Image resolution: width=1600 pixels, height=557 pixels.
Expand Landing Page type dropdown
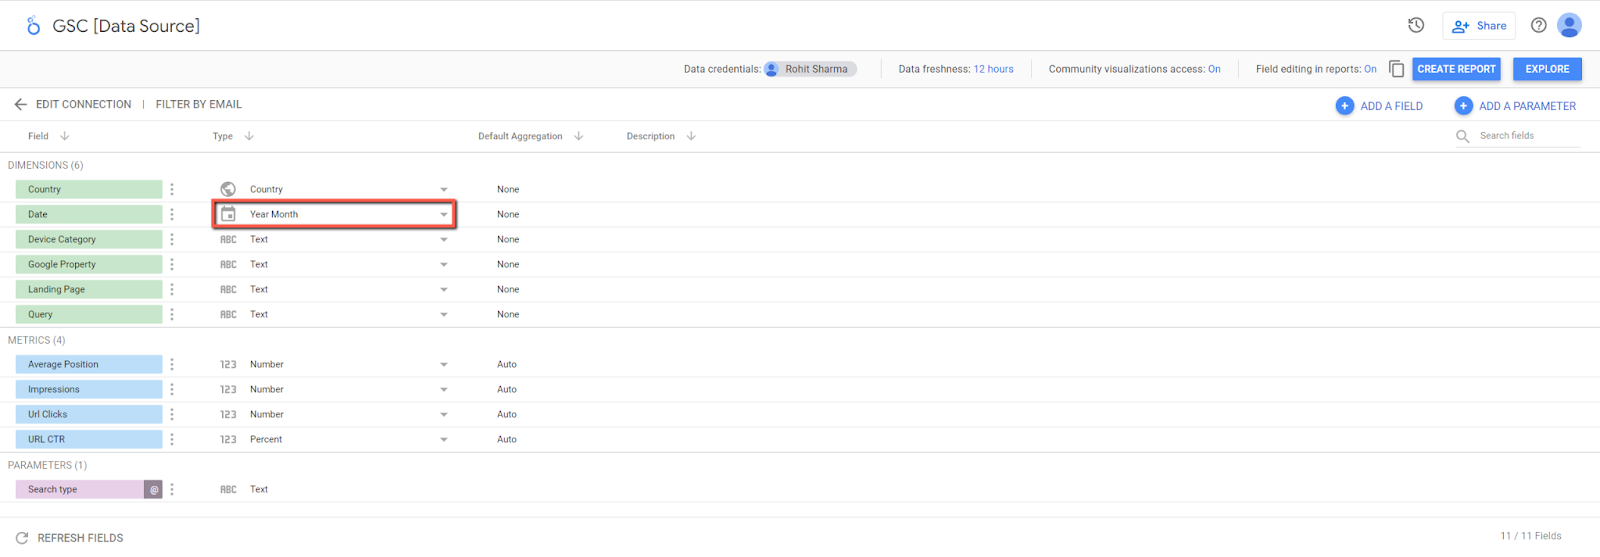coord(444,289)
